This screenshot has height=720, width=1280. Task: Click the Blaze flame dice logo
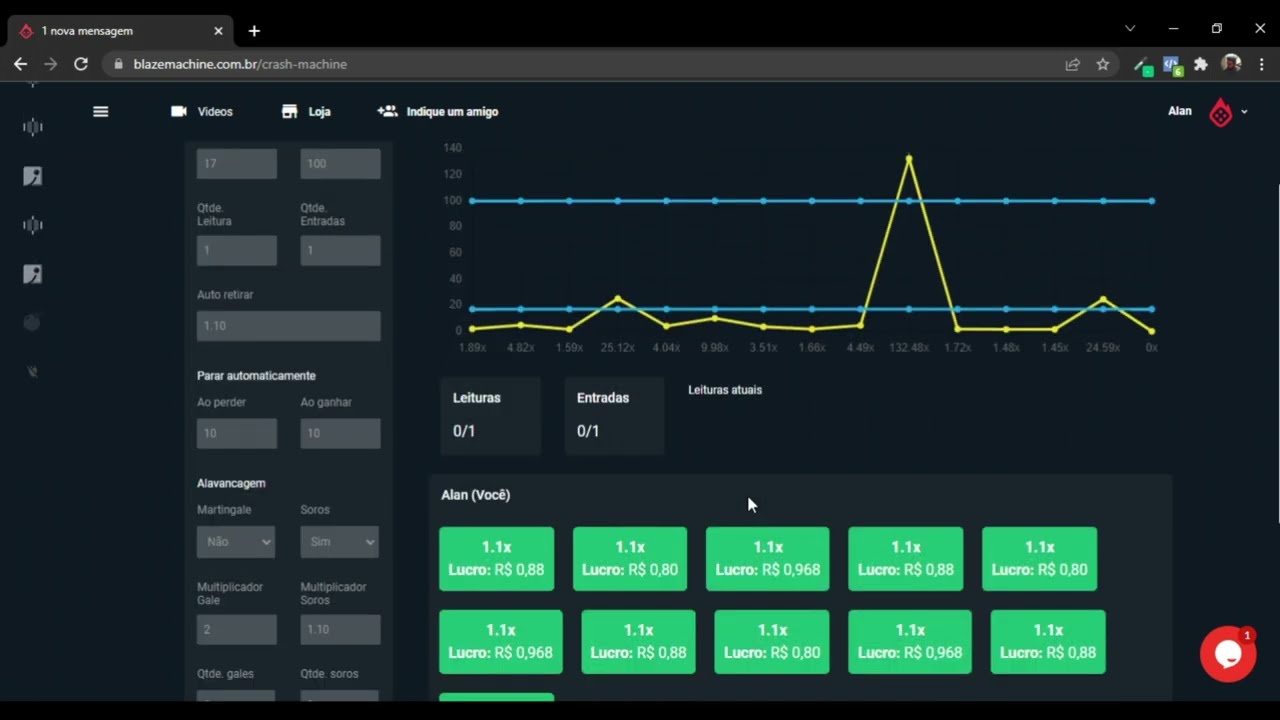click(x=1221, y=112)
